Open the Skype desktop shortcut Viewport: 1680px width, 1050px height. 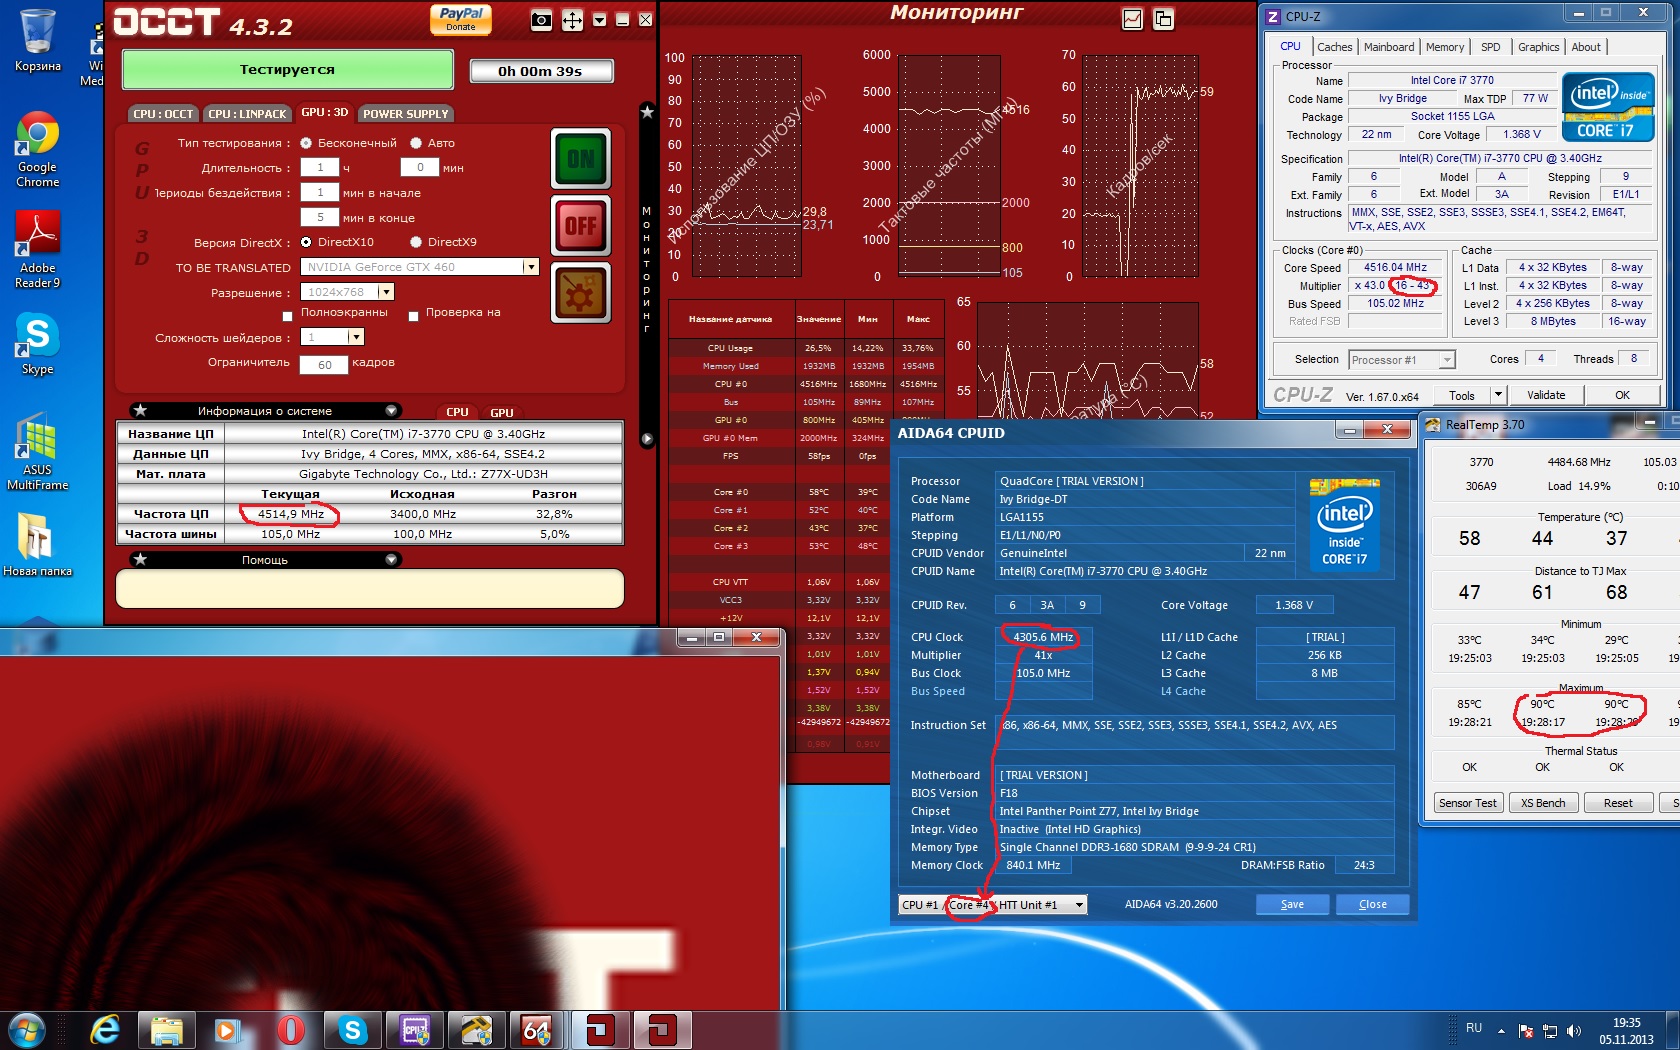[37, 345]
